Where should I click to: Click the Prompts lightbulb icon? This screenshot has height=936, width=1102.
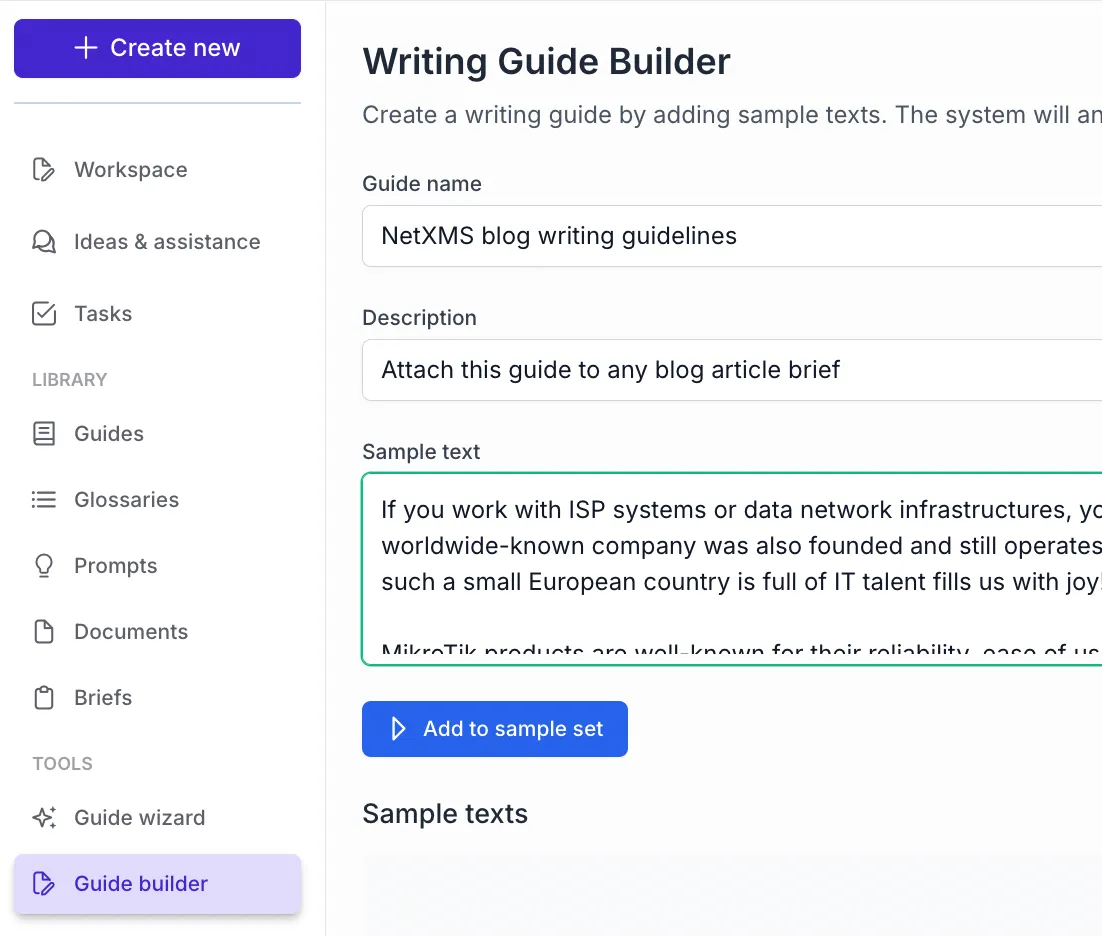coord(44,565)
